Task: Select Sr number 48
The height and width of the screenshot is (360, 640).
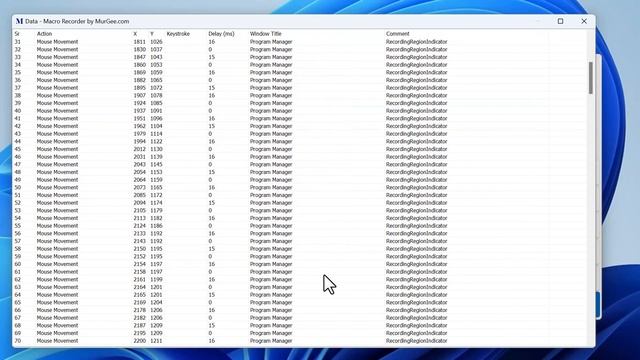Action: pos(18,172)
